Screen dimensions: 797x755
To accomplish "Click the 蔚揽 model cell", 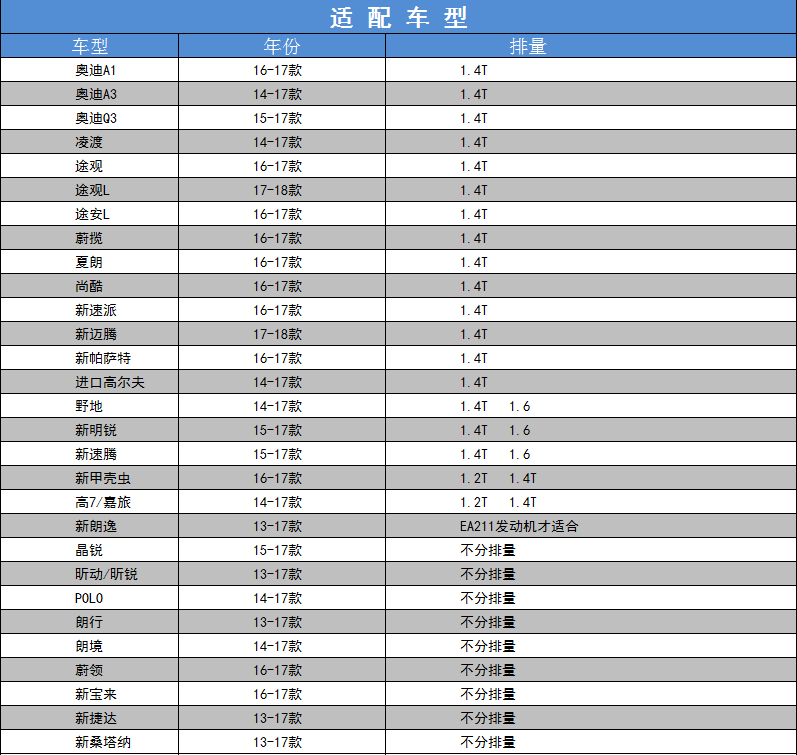I will pyautogui.click(x=89, y=238).
